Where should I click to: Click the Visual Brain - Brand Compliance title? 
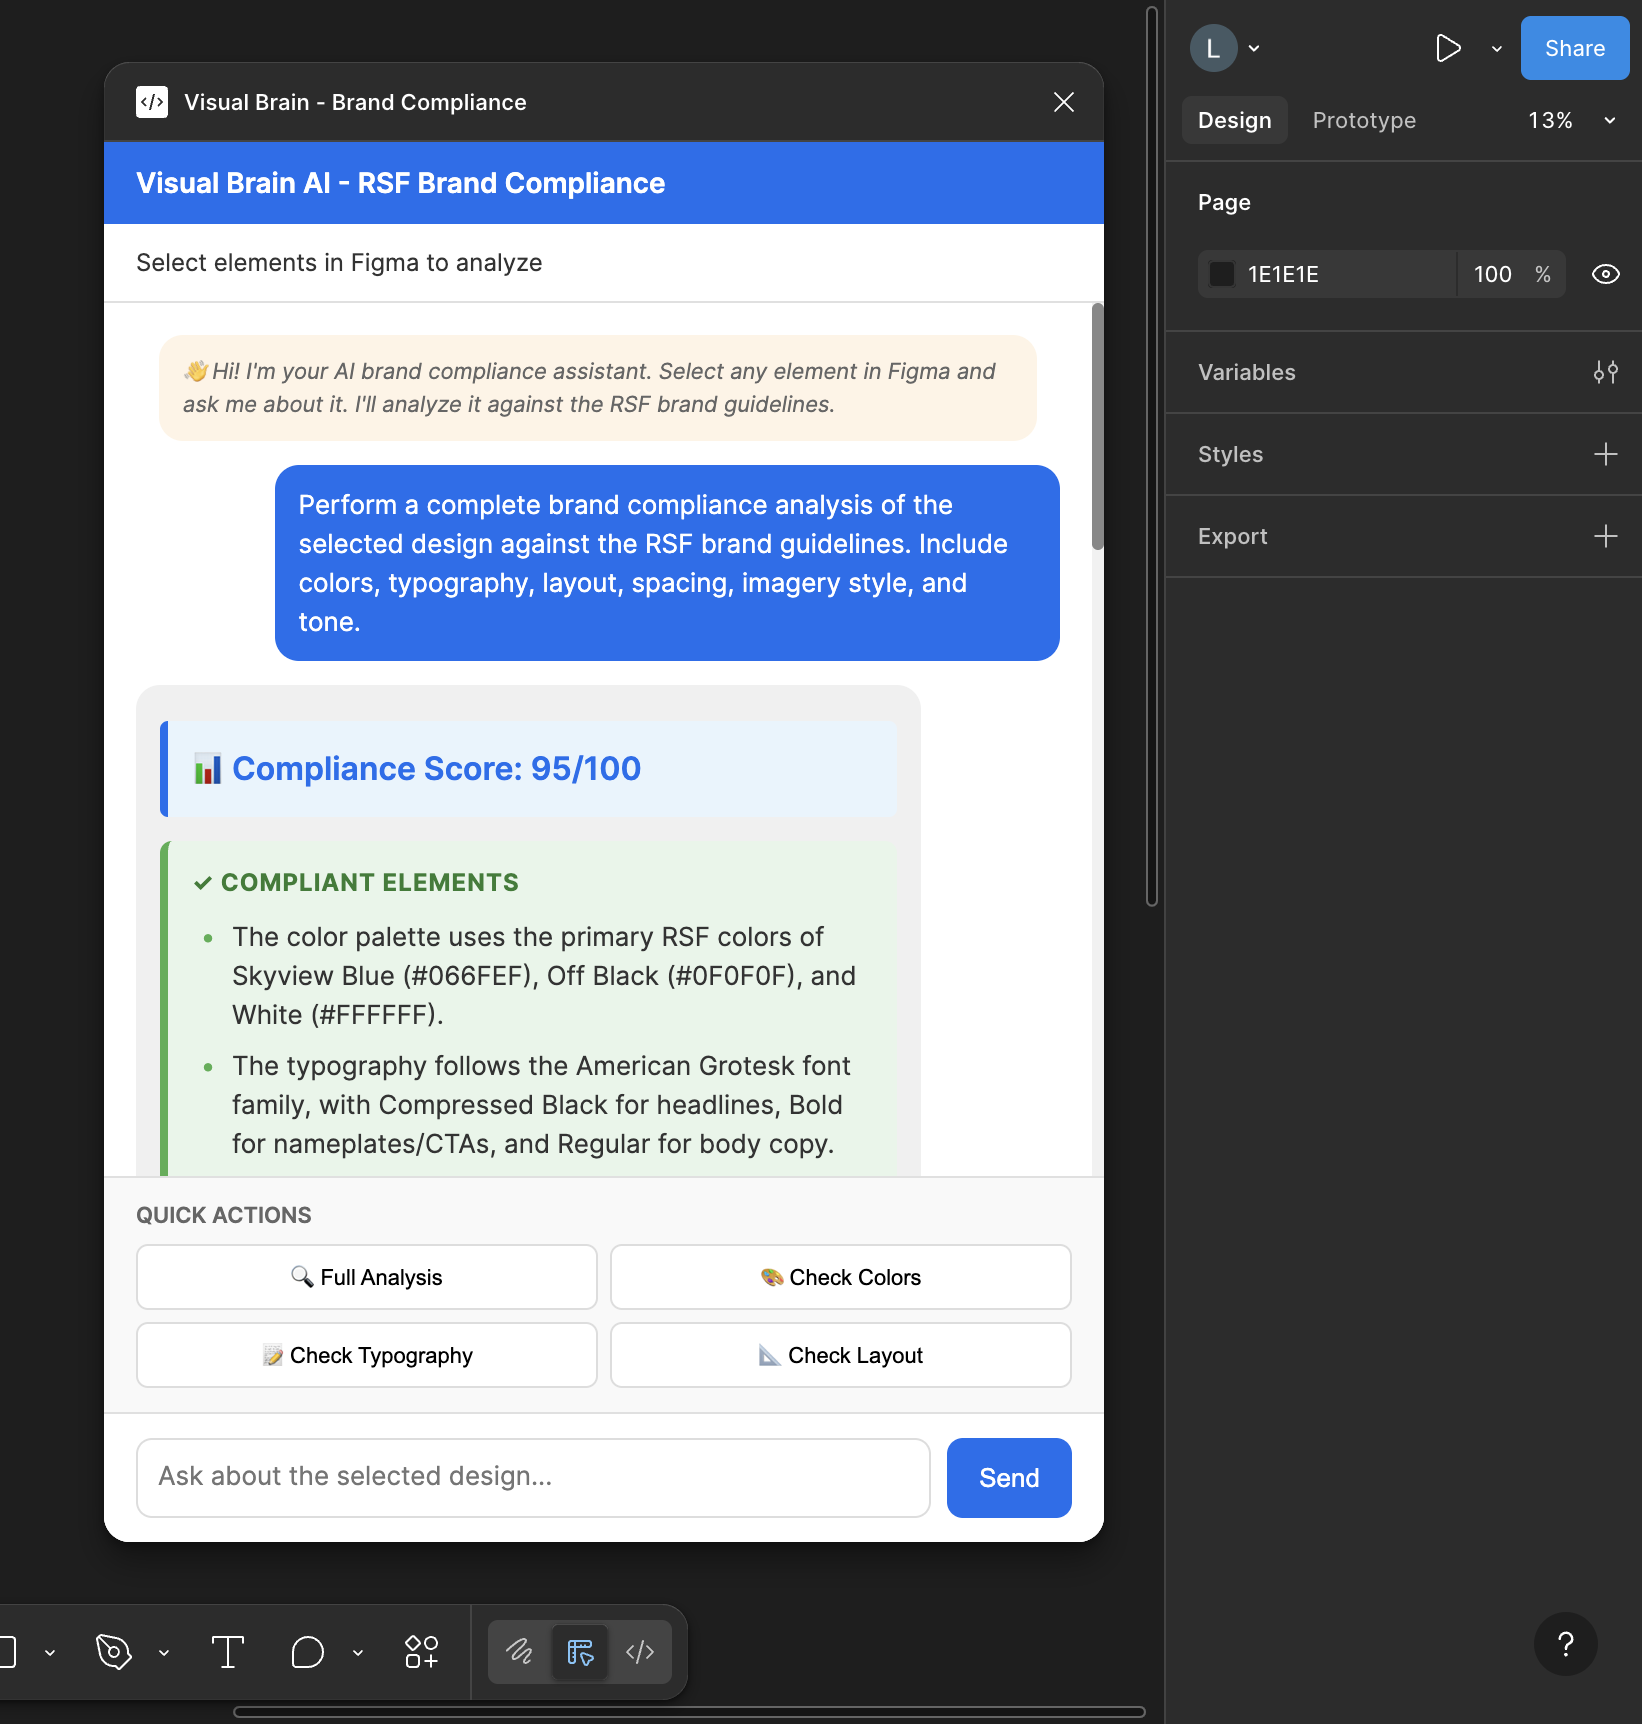pyautogui.click(x=355, y=102)
